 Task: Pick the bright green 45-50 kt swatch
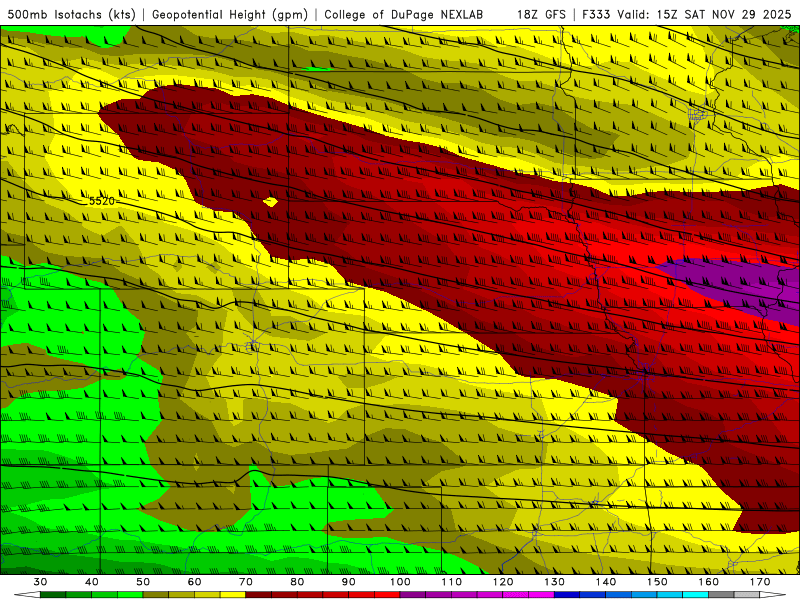coord(130,594)
